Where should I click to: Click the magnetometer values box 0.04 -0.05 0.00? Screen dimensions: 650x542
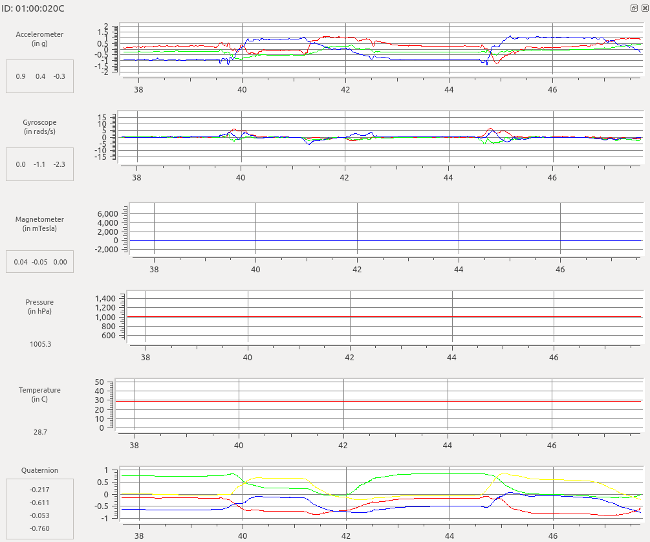tap(40, 261)
